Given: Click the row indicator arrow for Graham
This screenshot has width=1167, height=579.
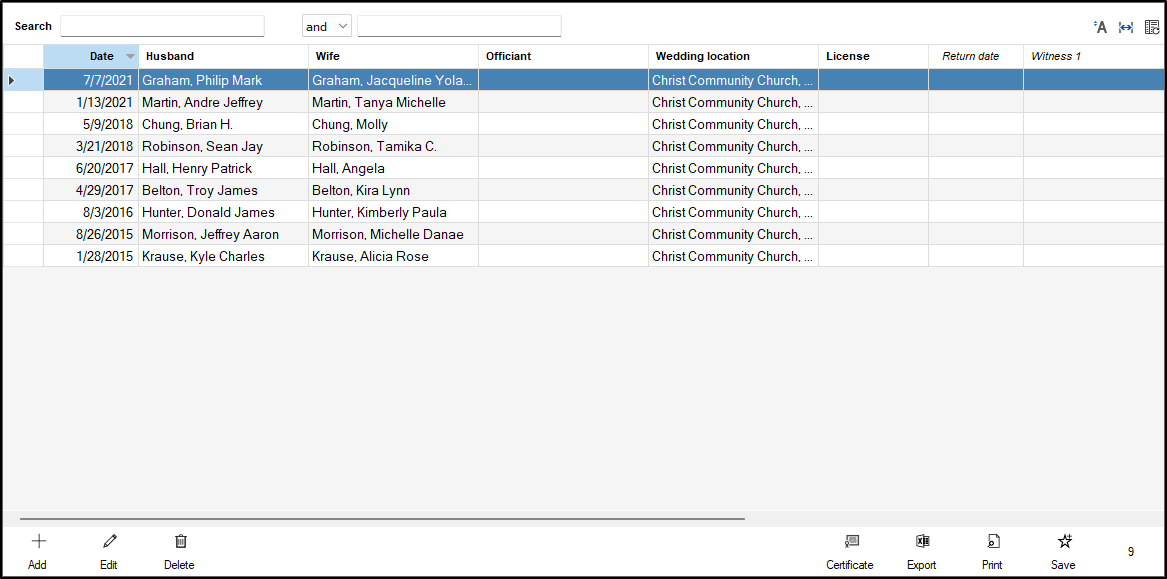Looking at the screenshot, I should pyautogui.click(x=11, y=80).
